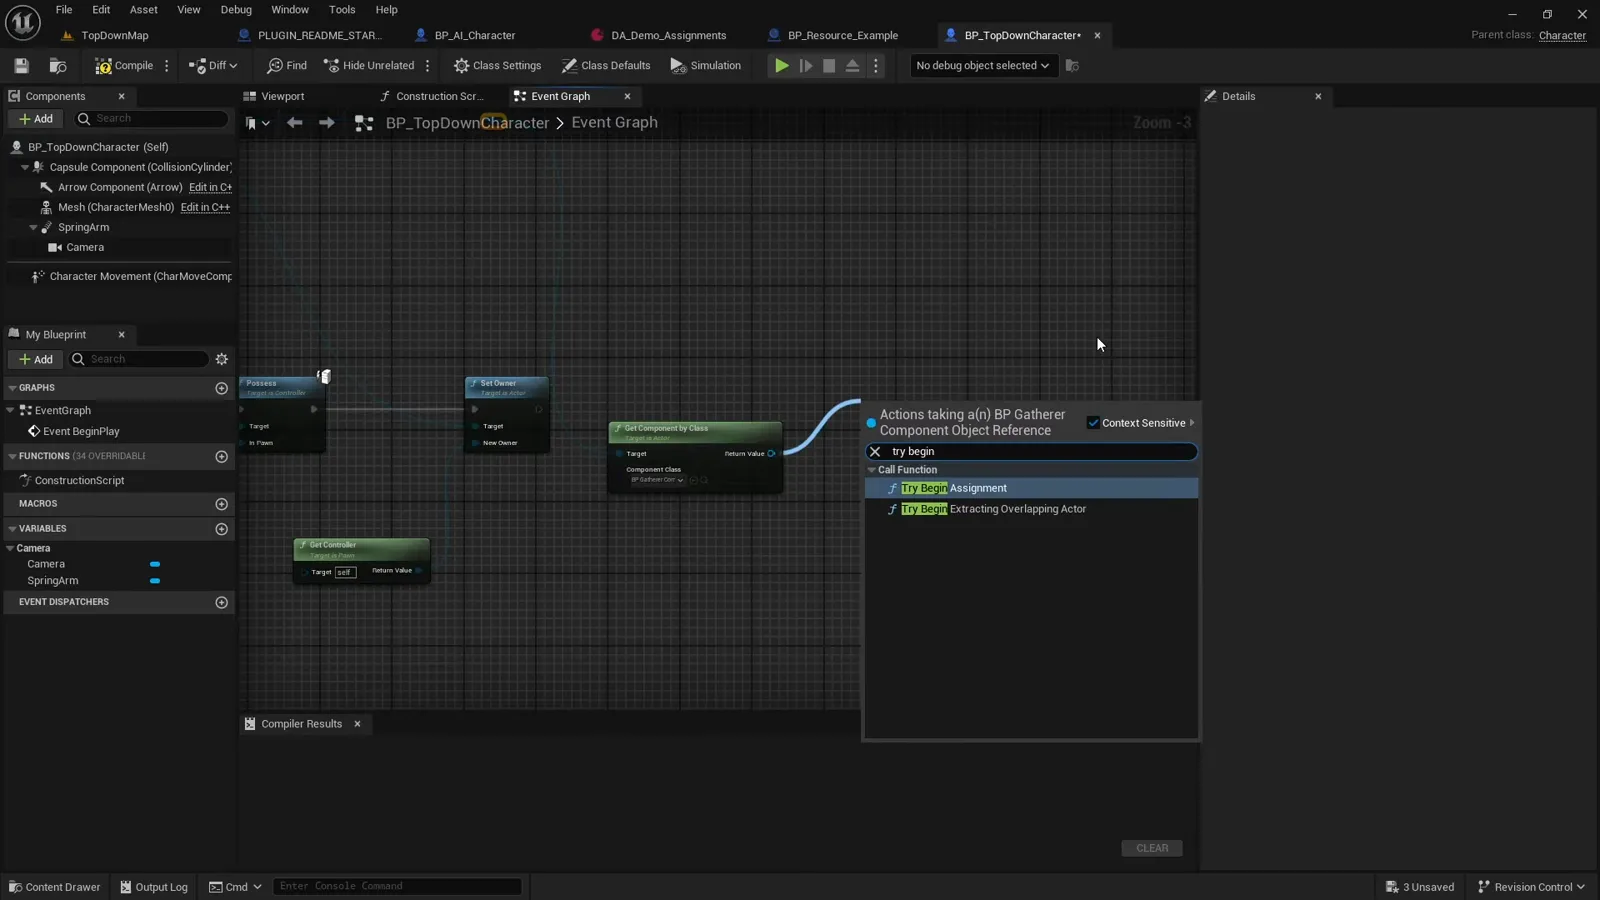Click the Camera variable type pill
1600x900 pixels.
(155, 565)
